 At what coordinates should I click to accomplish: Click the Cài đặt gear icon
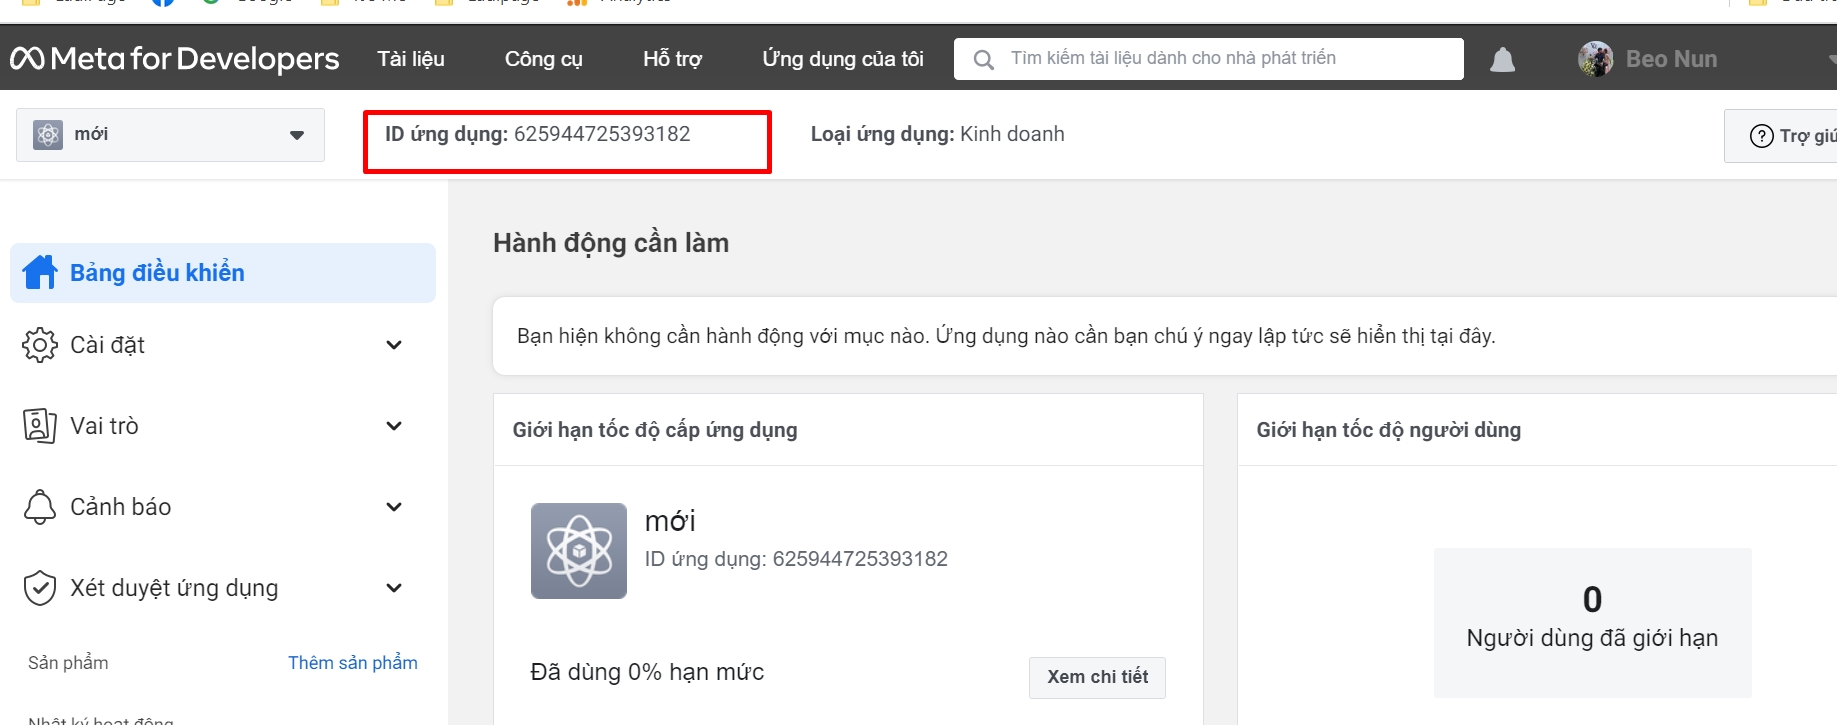click(40, 345)
